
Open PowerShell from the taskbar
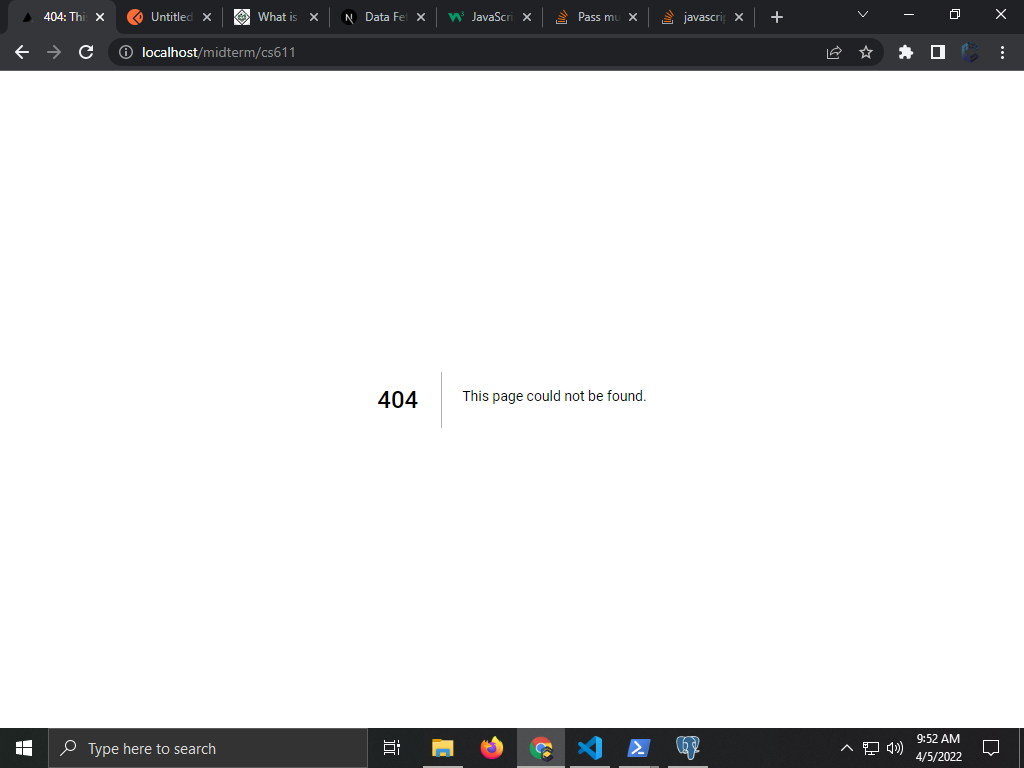click(639, 748)
